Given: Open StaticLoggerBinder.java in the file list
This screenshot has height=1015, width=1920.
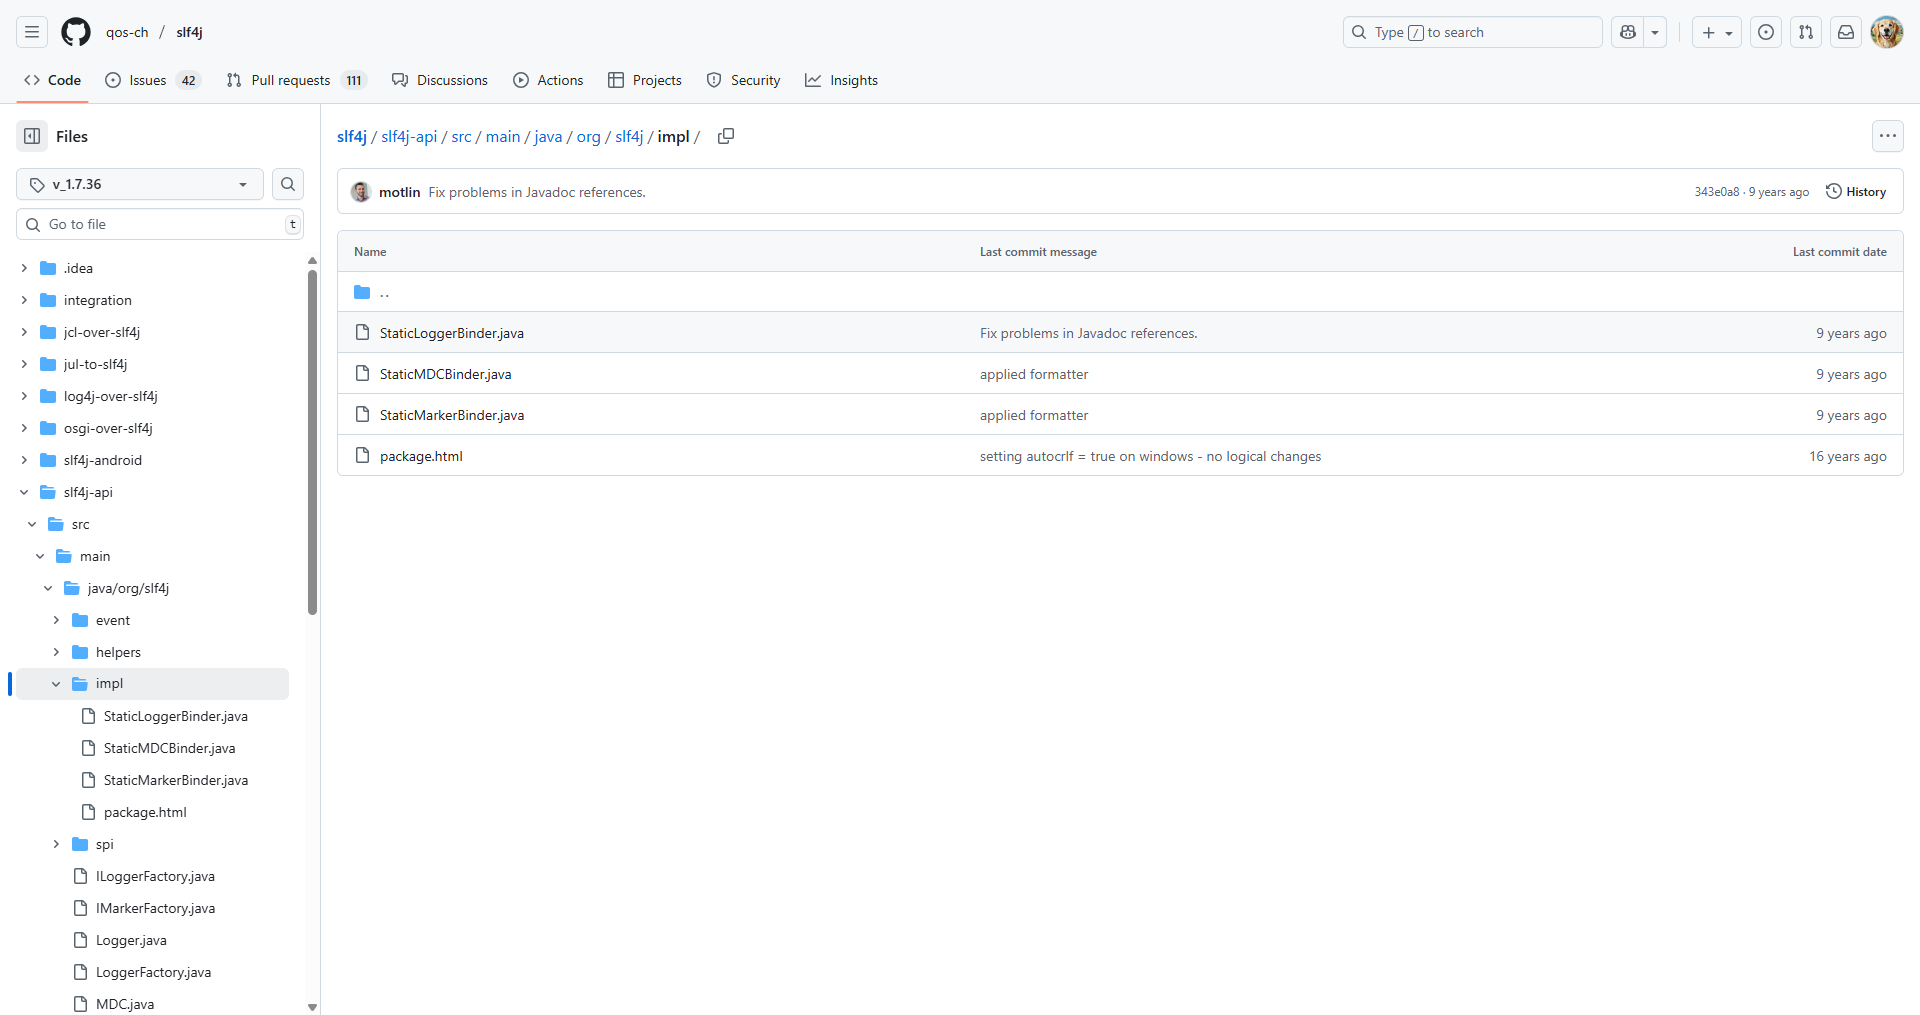Looking at the screenshot, I should tap(452, 333).
